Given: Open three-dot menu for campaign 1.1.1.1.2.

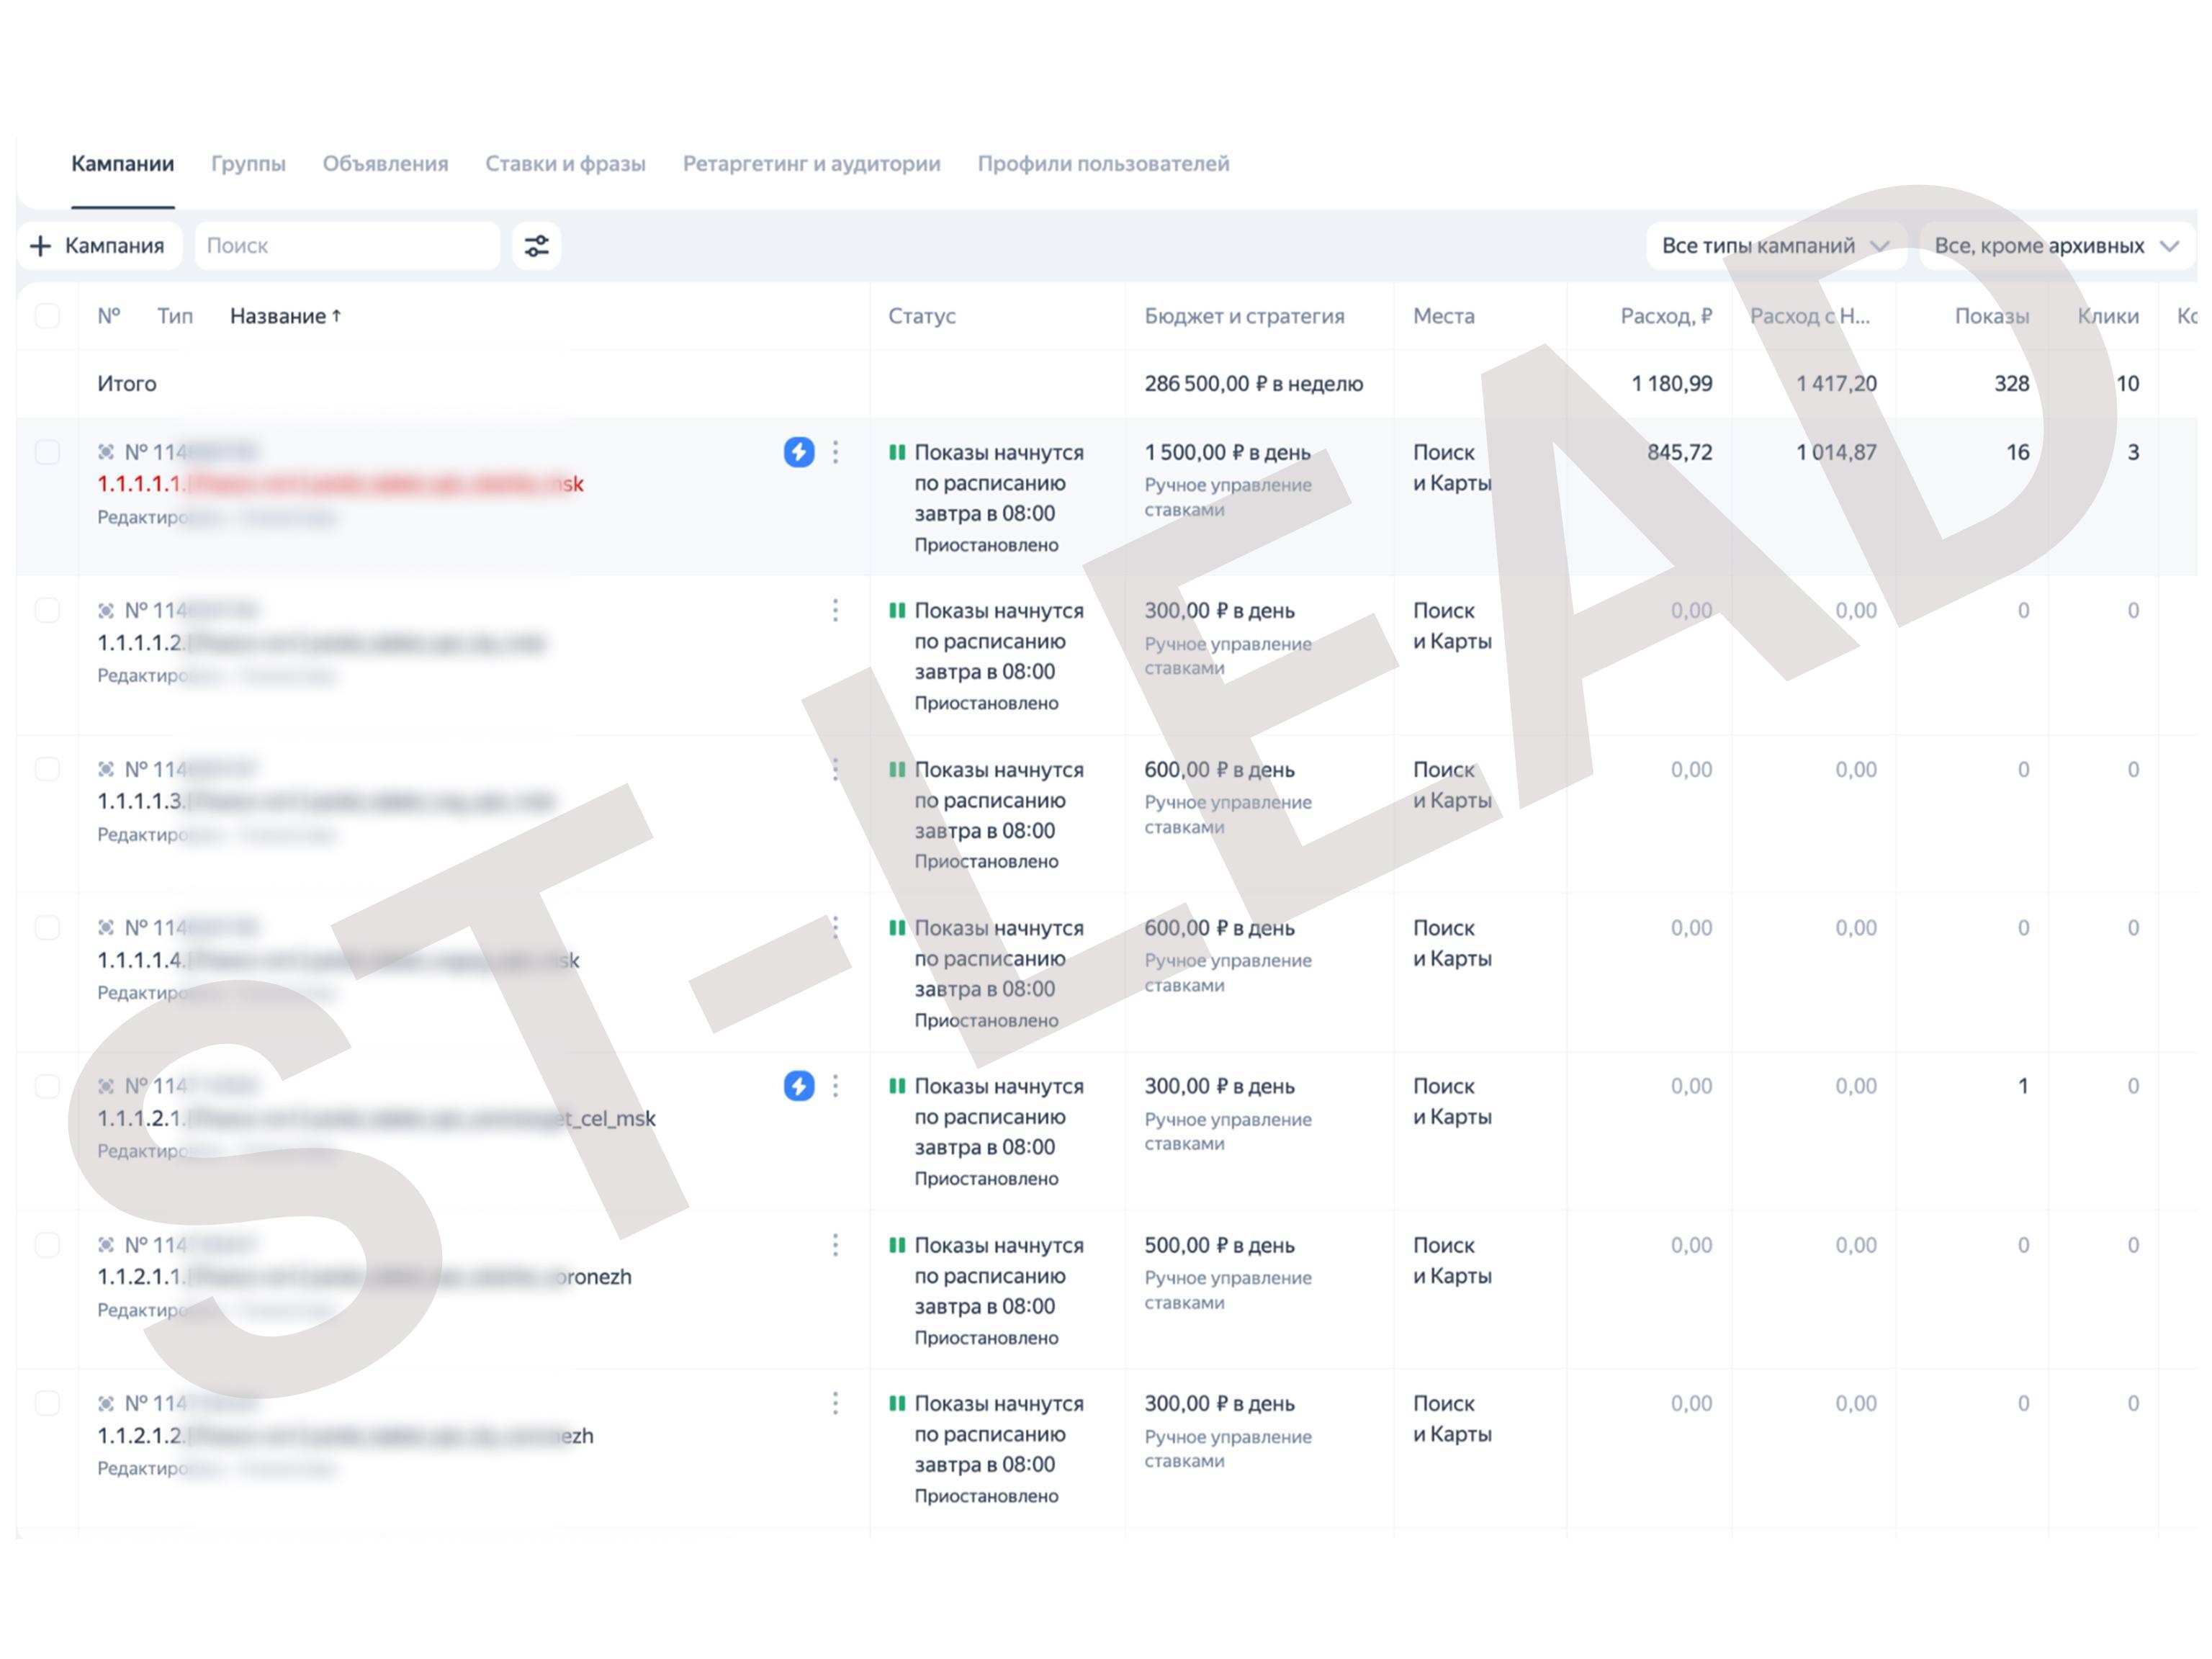Looking at the screenshot, I should click(x=835, y=610).
